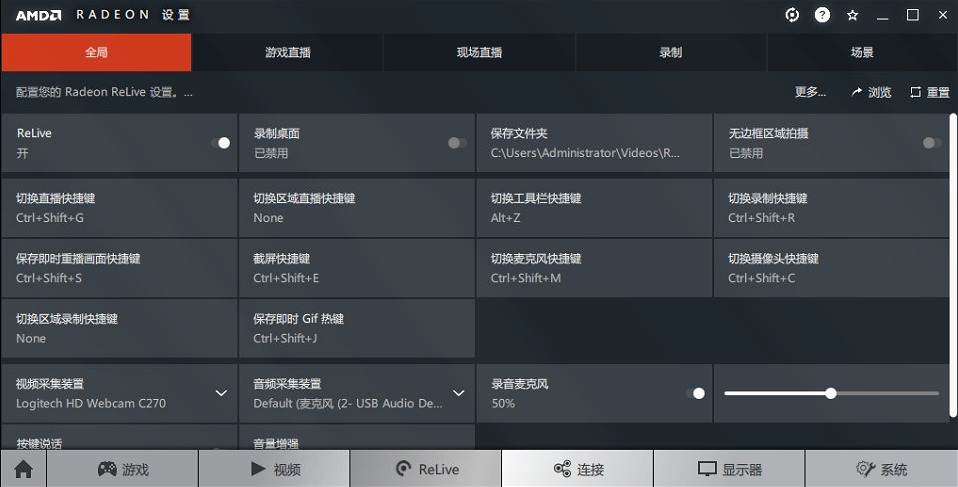Open the update notifications icon
Screen dimensions: 958x487
[792, 15]
